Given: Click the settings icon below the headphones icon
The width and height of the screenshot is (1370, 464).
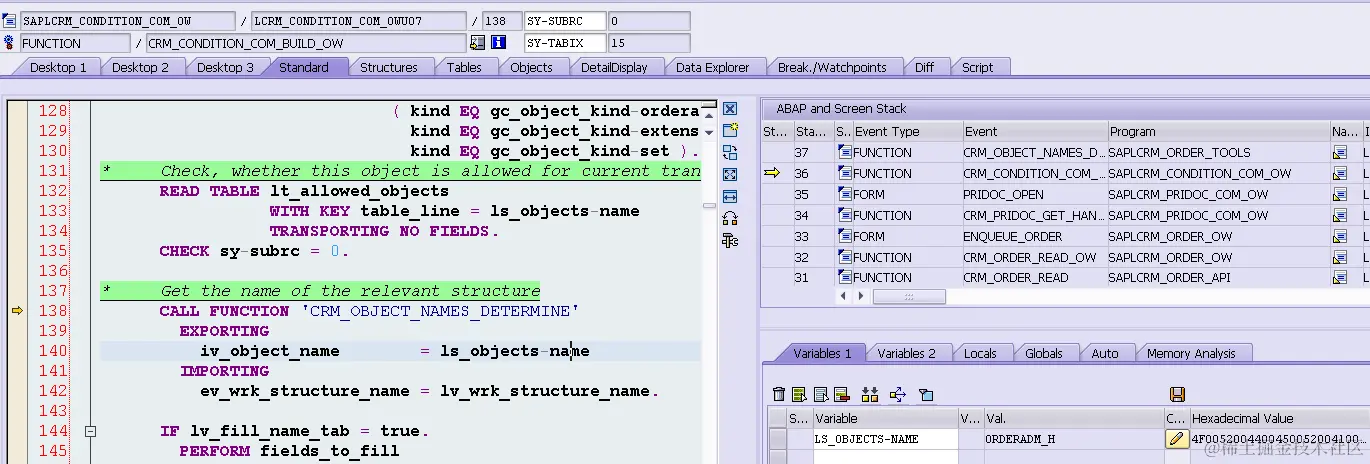Looking at the screenshot, I should [x=730, y=240].
